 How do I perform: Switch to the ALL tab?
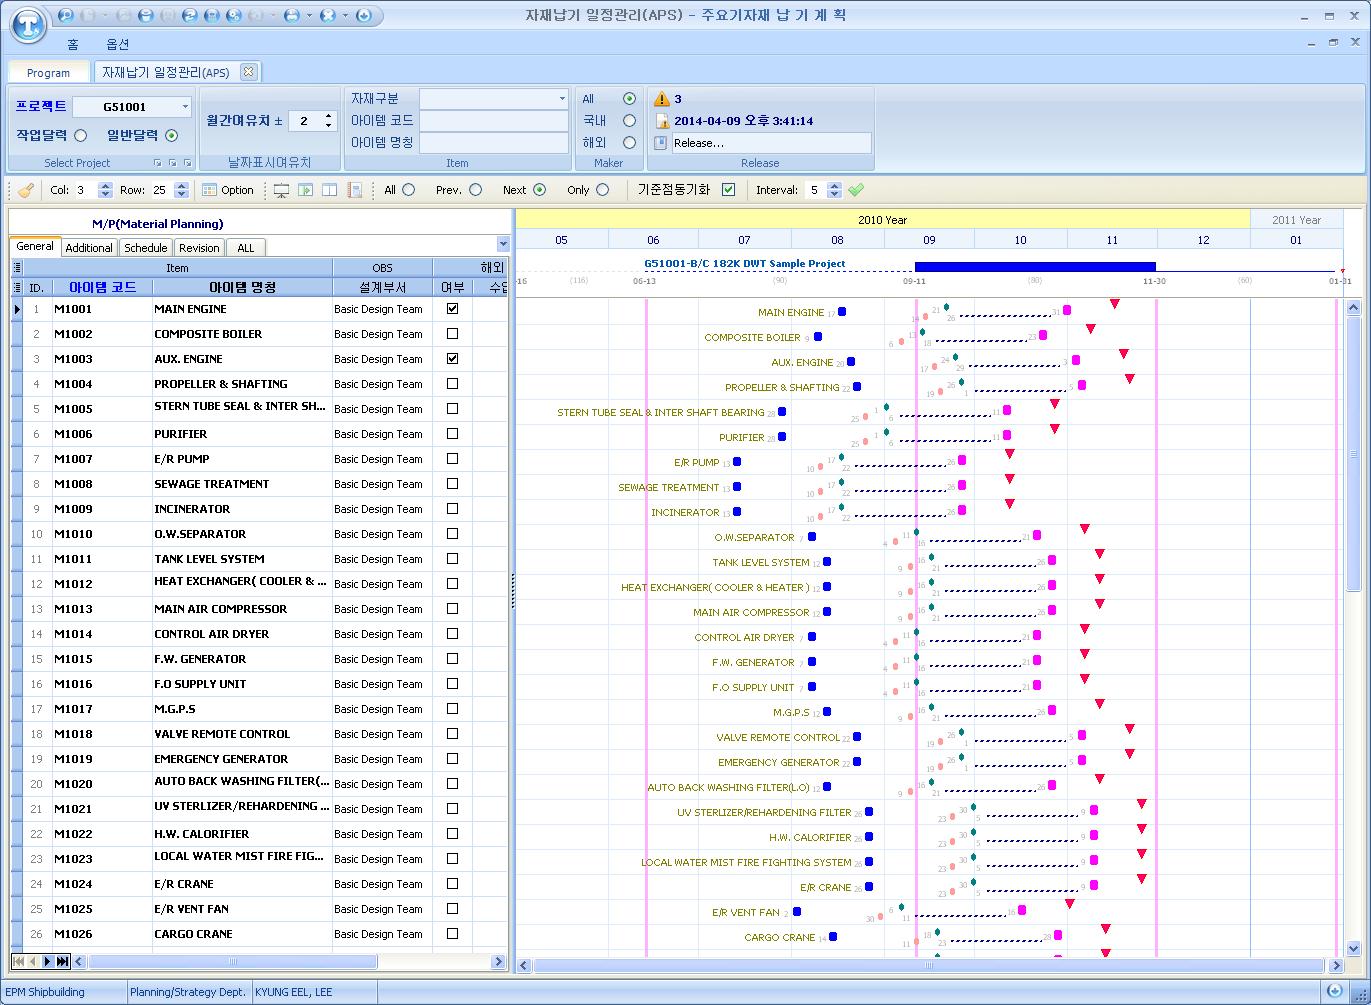point(245,247)
